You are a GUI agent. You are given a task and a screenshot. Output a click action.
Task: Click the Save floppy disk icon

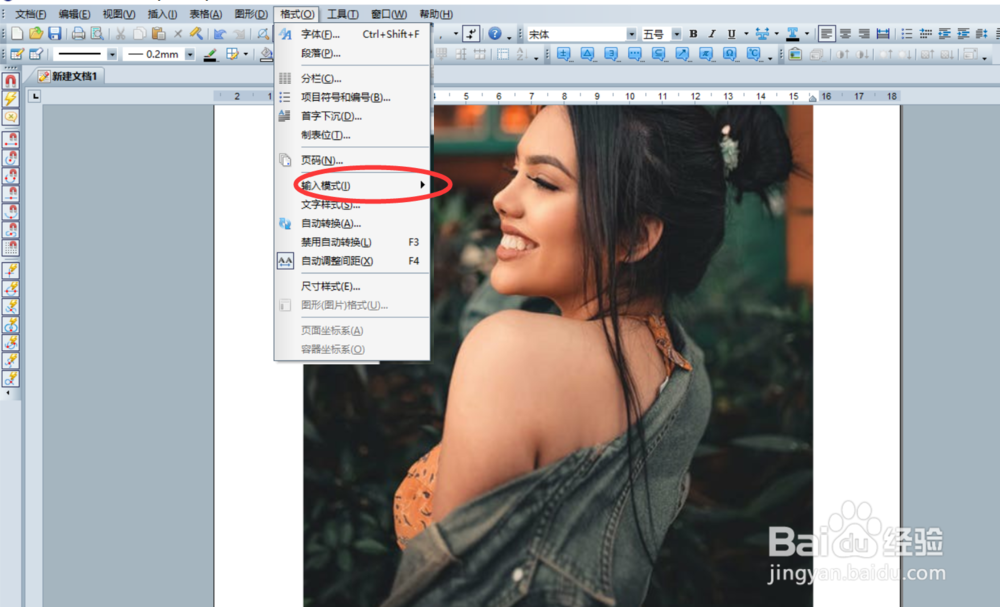tap(55, 34)
